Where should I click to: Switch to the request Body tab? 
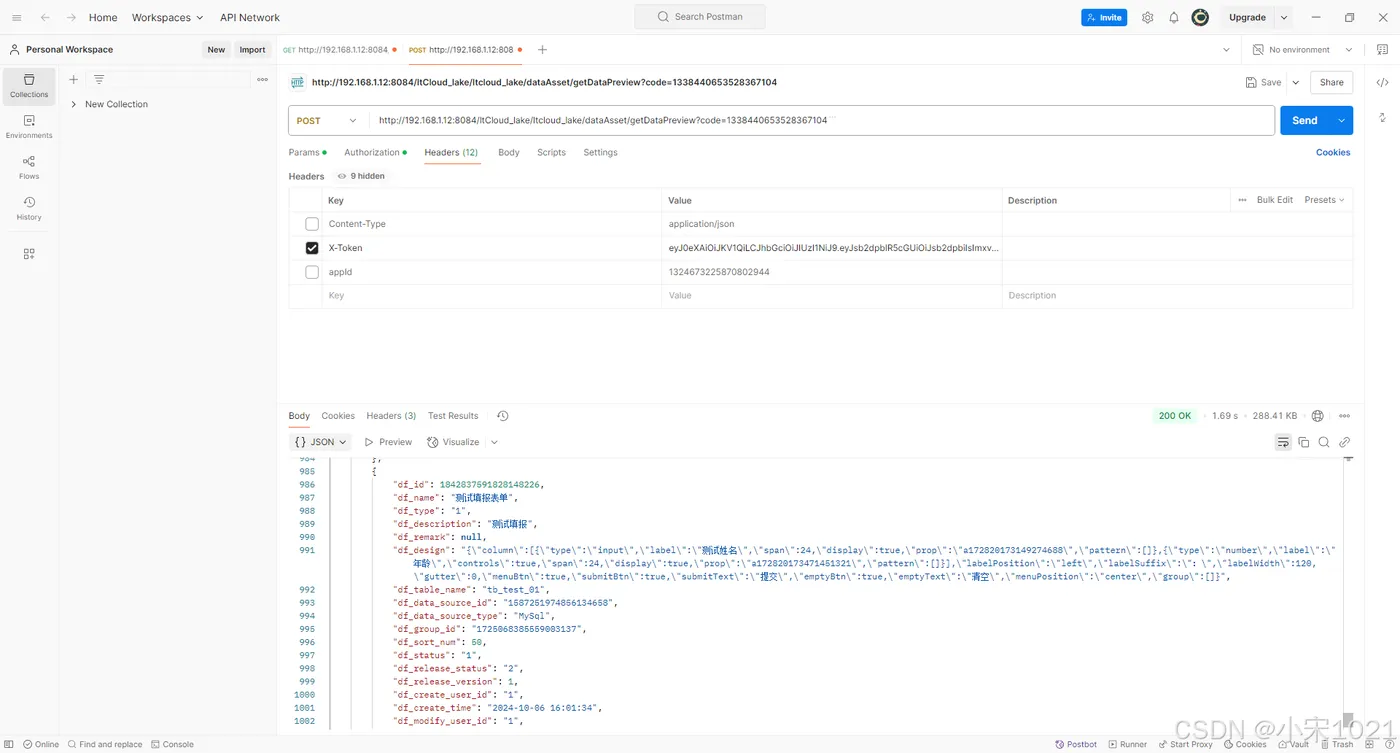[509, 153]
